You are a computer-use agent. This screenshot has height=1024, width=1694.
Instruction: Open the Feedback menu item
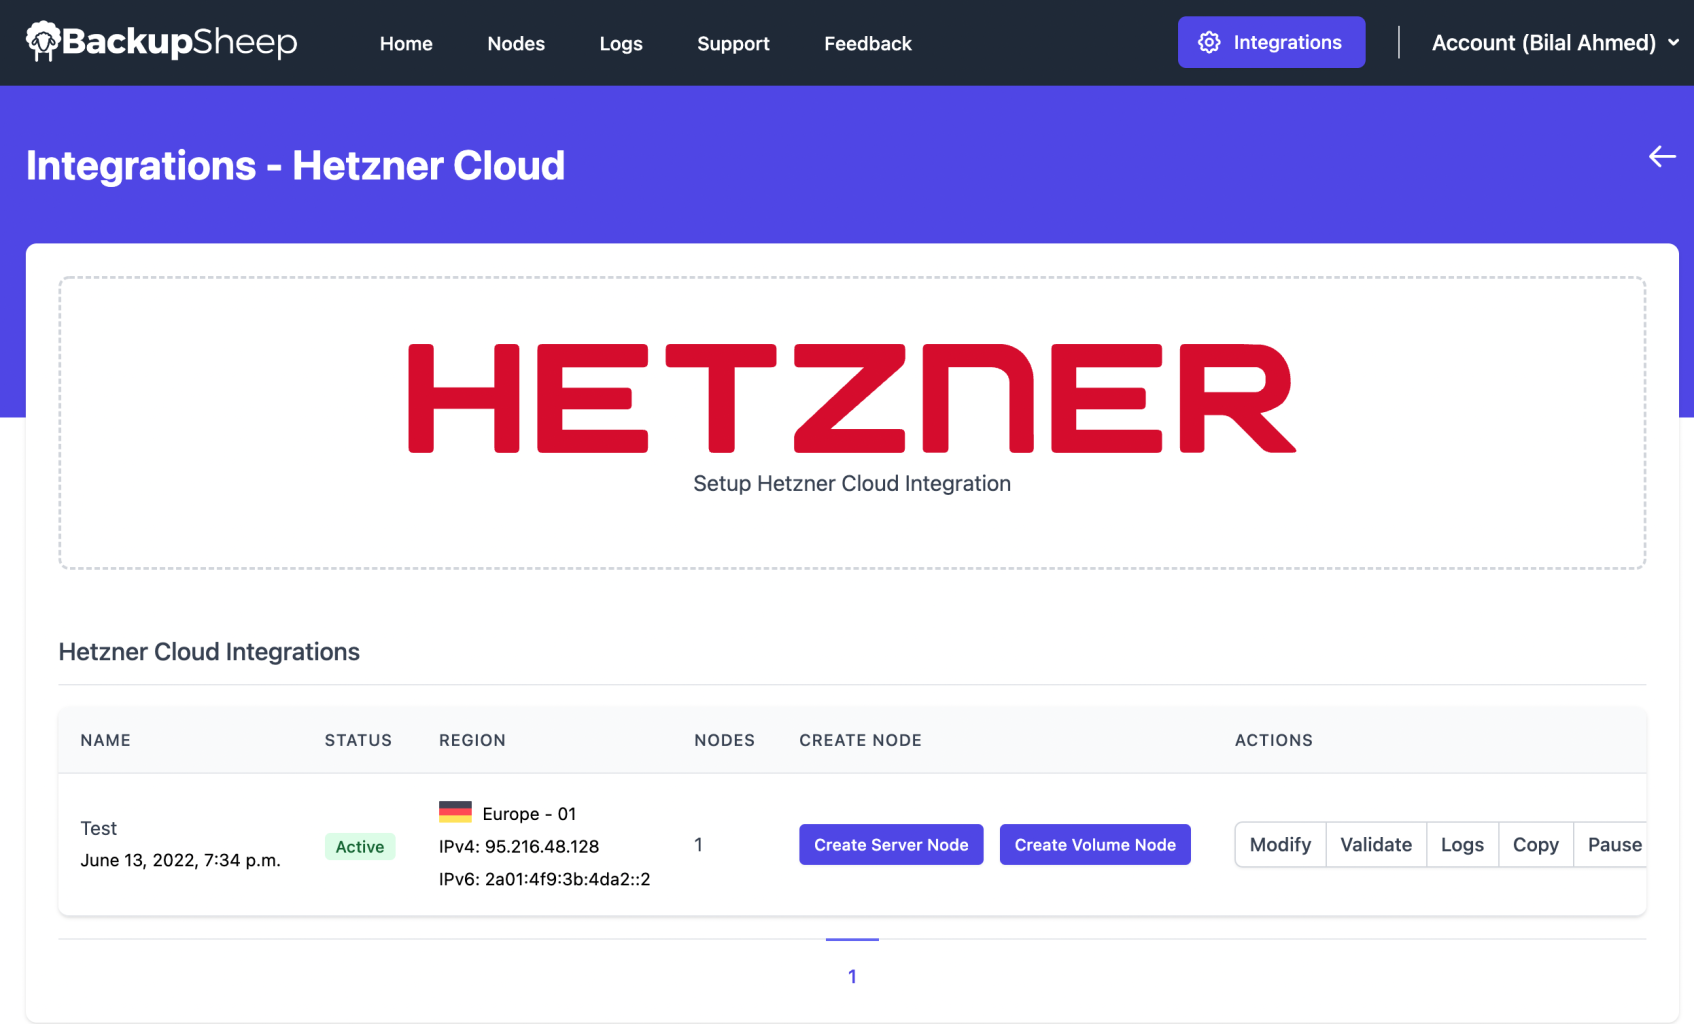[x=868, y=44]
